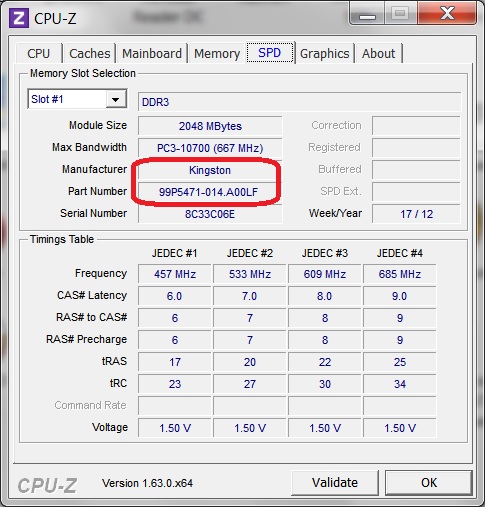
Task: Open the Caches tab
Action: [90, 53]
